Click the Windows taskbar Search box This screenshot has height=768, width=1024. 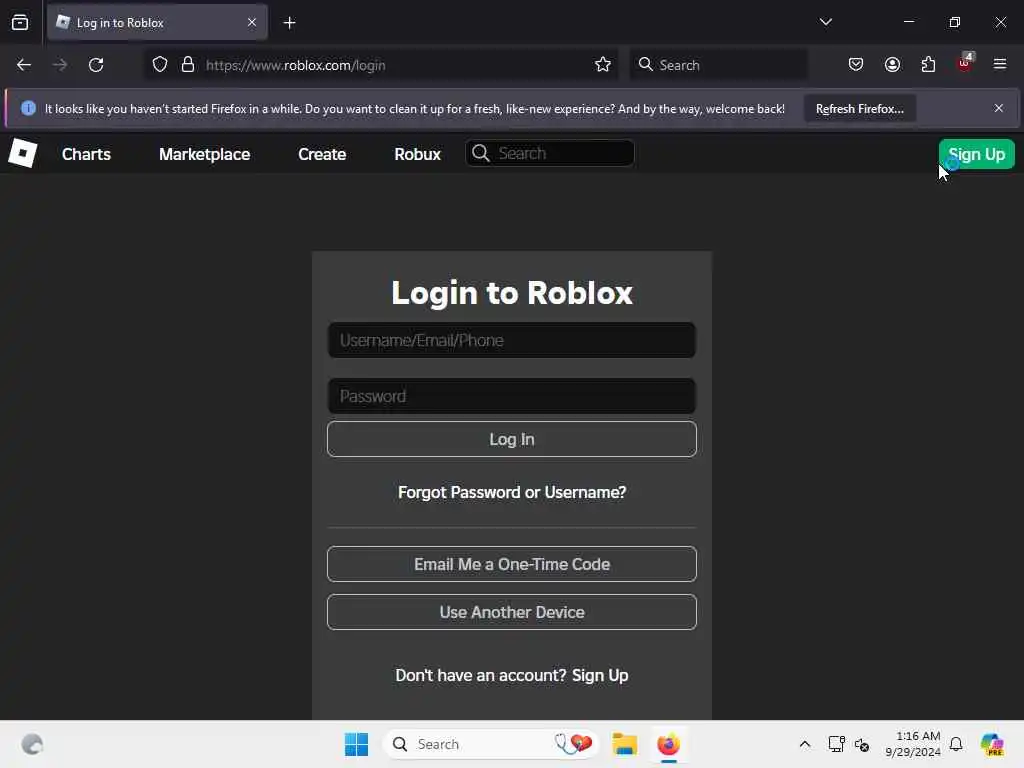click(491, 744)
